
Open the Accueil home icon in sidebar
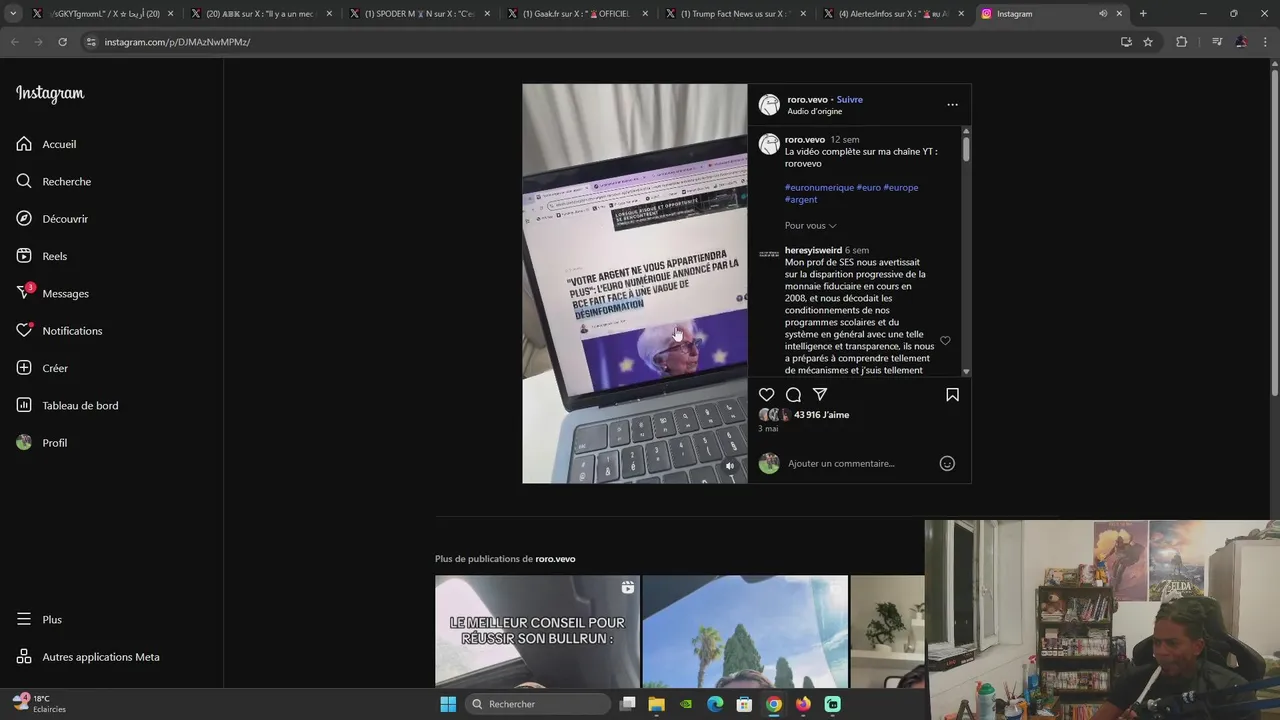pyautogui.click(x=24, y=144)
